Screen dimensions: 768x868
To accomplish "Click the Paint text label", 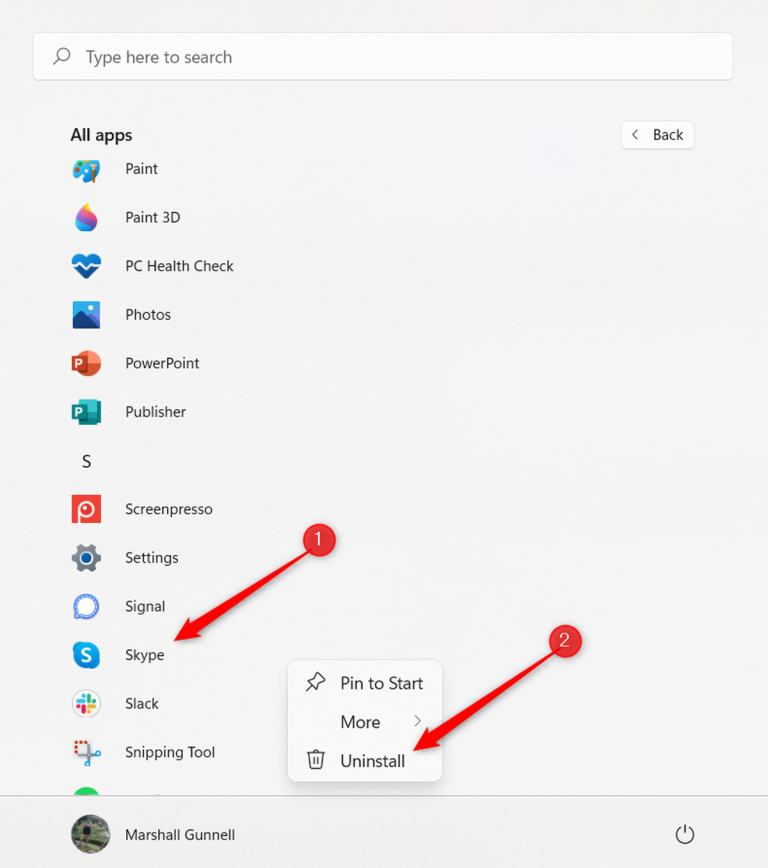I will (141, 169).
